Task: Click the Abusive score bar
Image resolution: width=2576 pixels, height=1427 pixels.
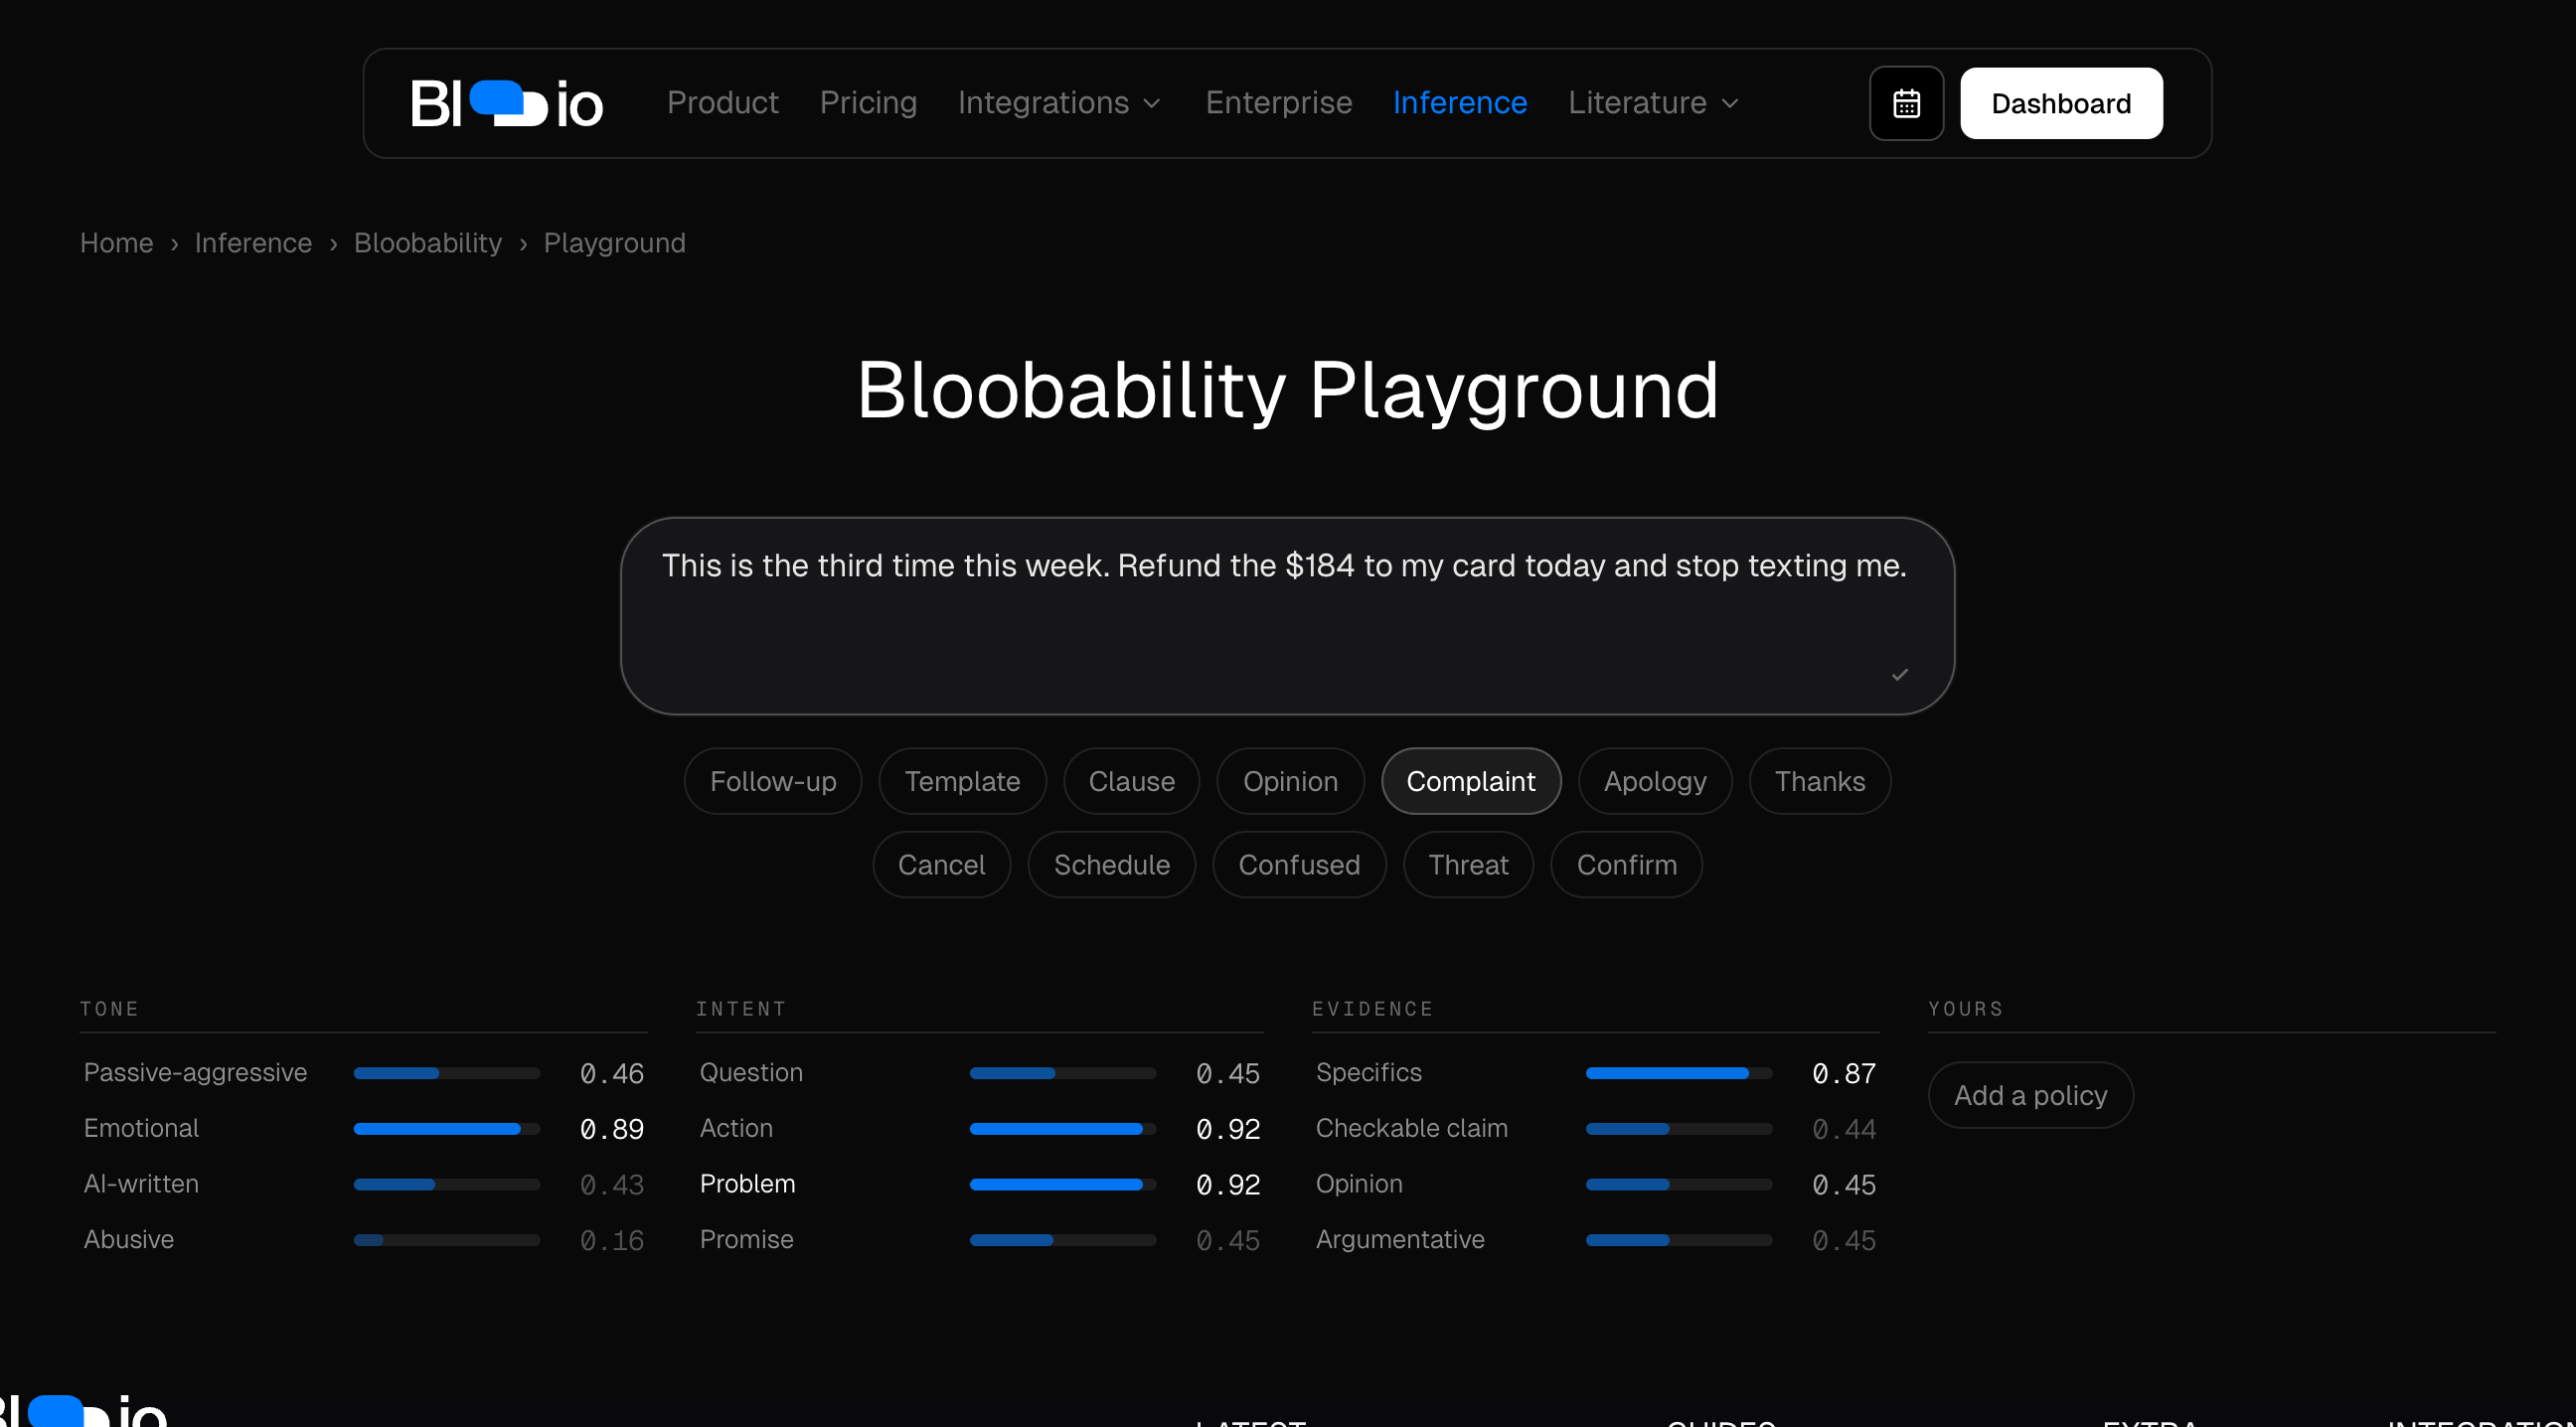Action: pyautogui.click(x=447, y=1240)
